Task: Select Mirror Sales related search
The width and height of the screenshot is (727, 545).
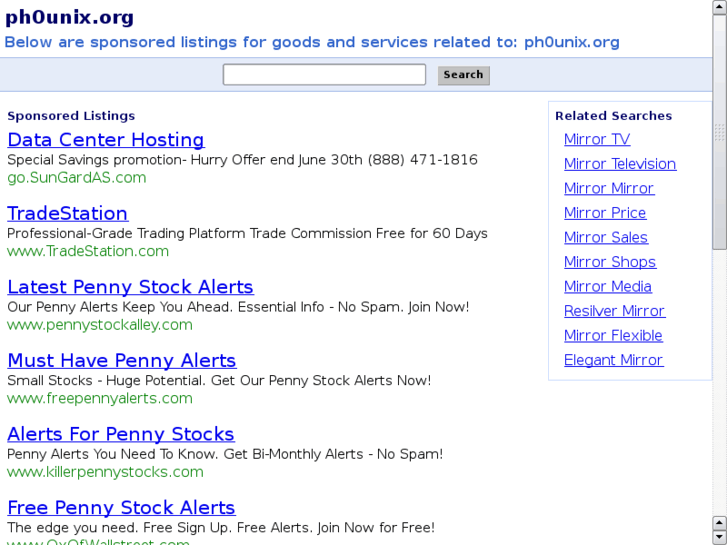Action: pyautogui.click(x=606, y=237)
